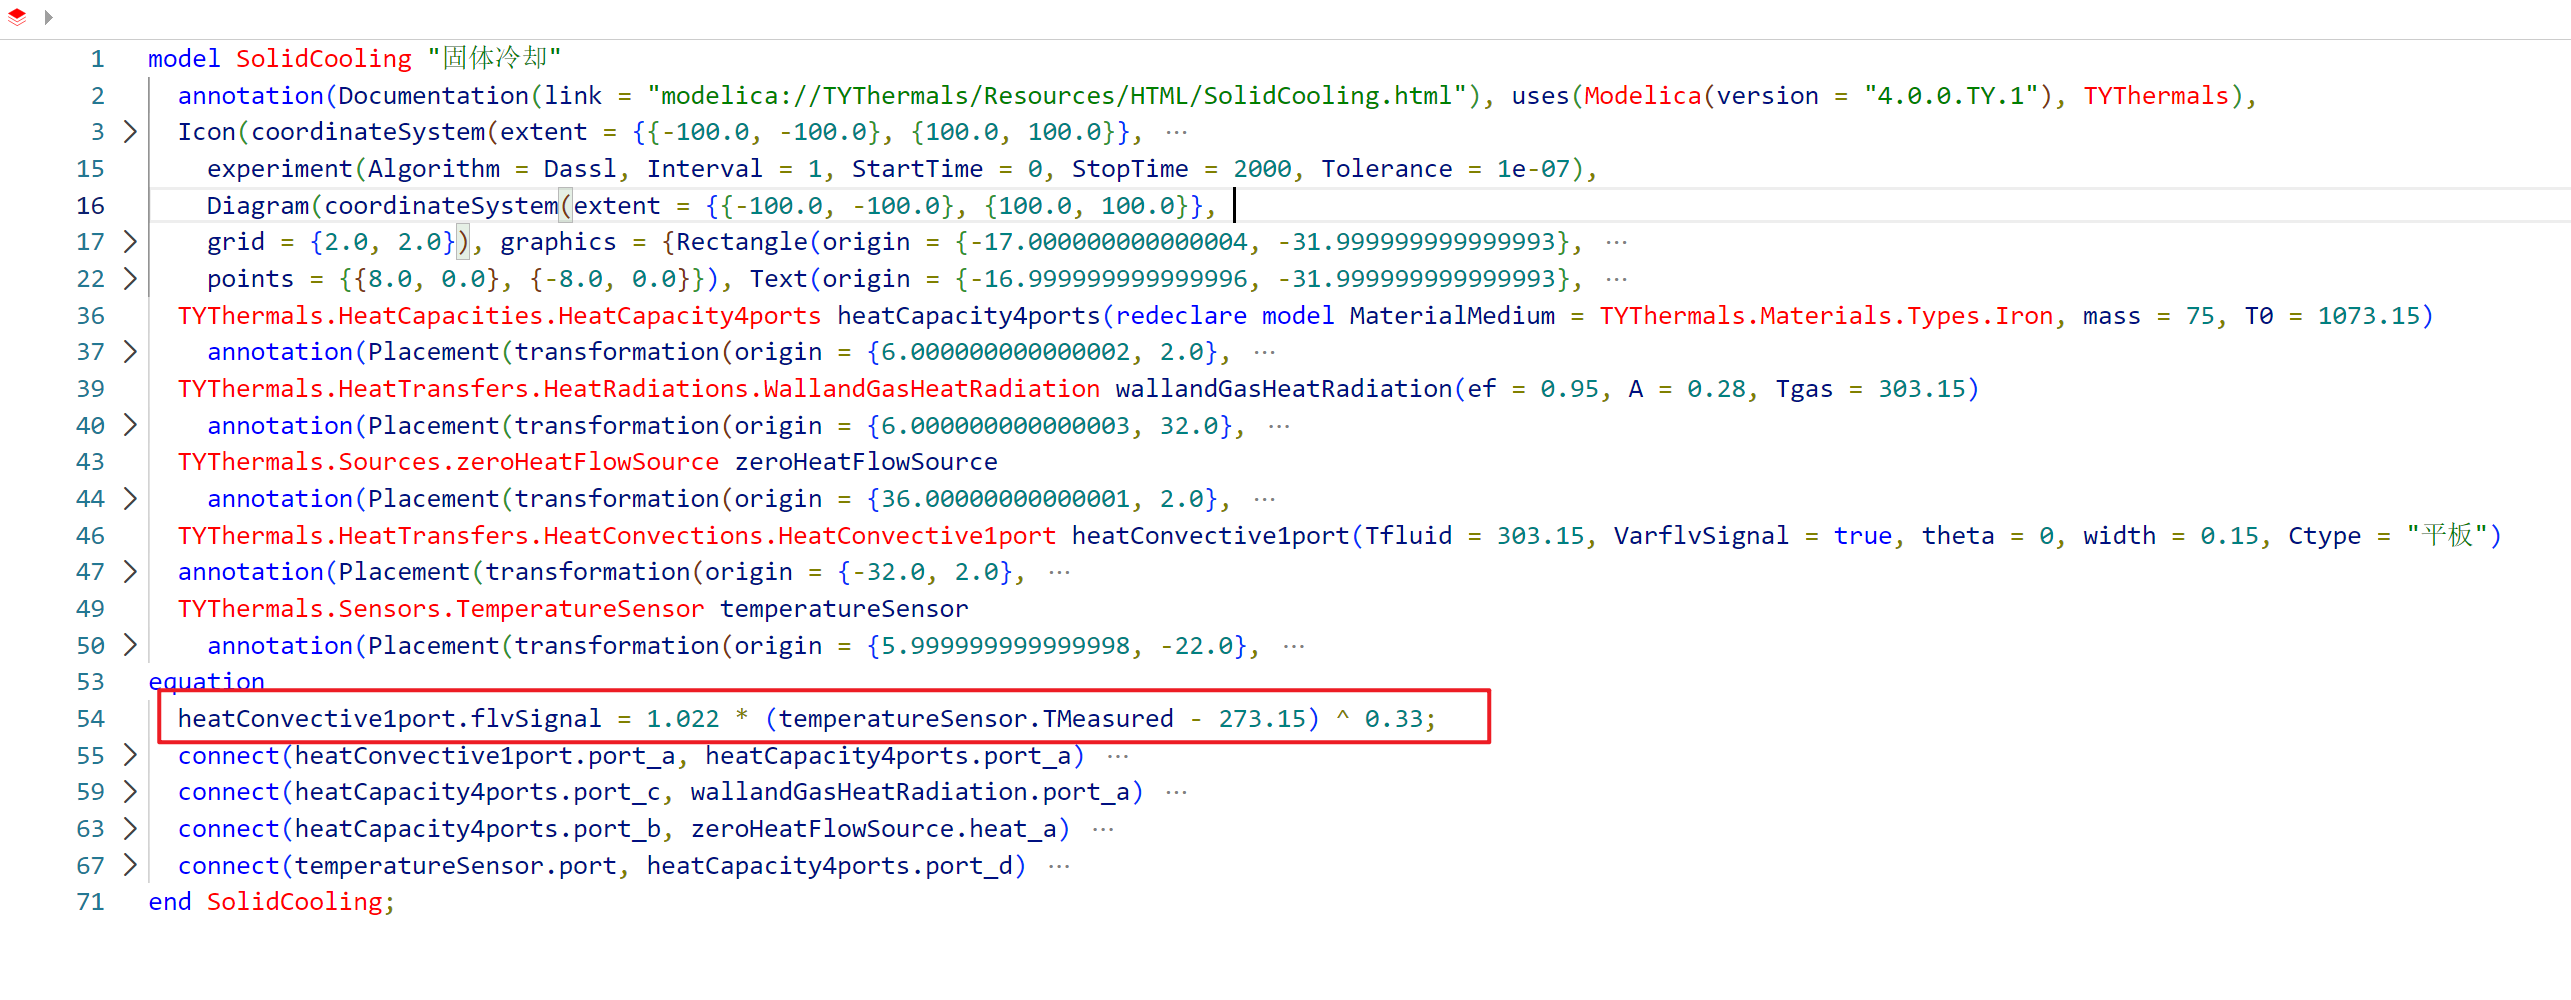Expand the folded Icon annotation at line 3
The image size is (2571, 1000).
pos(130,131)
